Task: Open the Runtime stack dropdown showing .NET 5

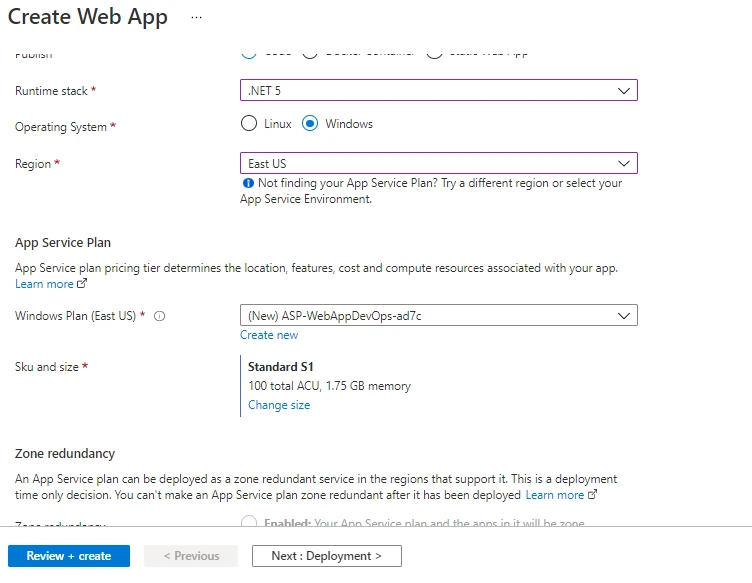Action: [x=438, y=90]
